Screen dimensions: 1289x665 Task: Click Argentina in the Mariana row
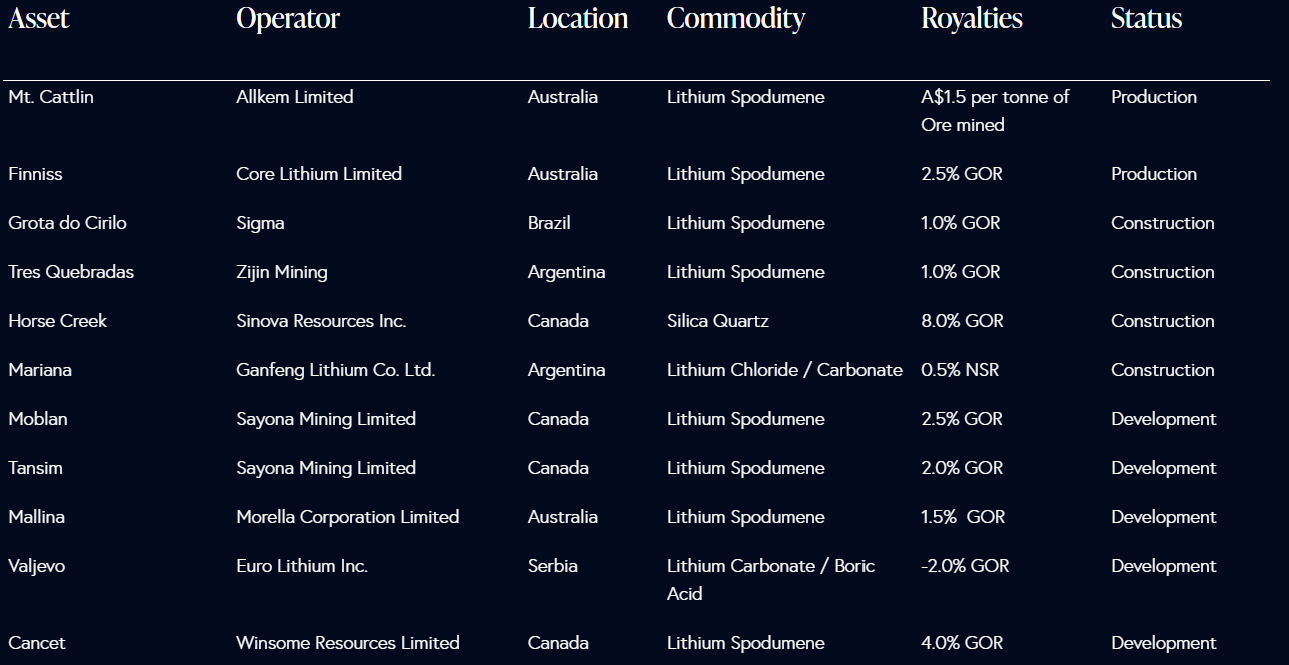click(567, 370)
